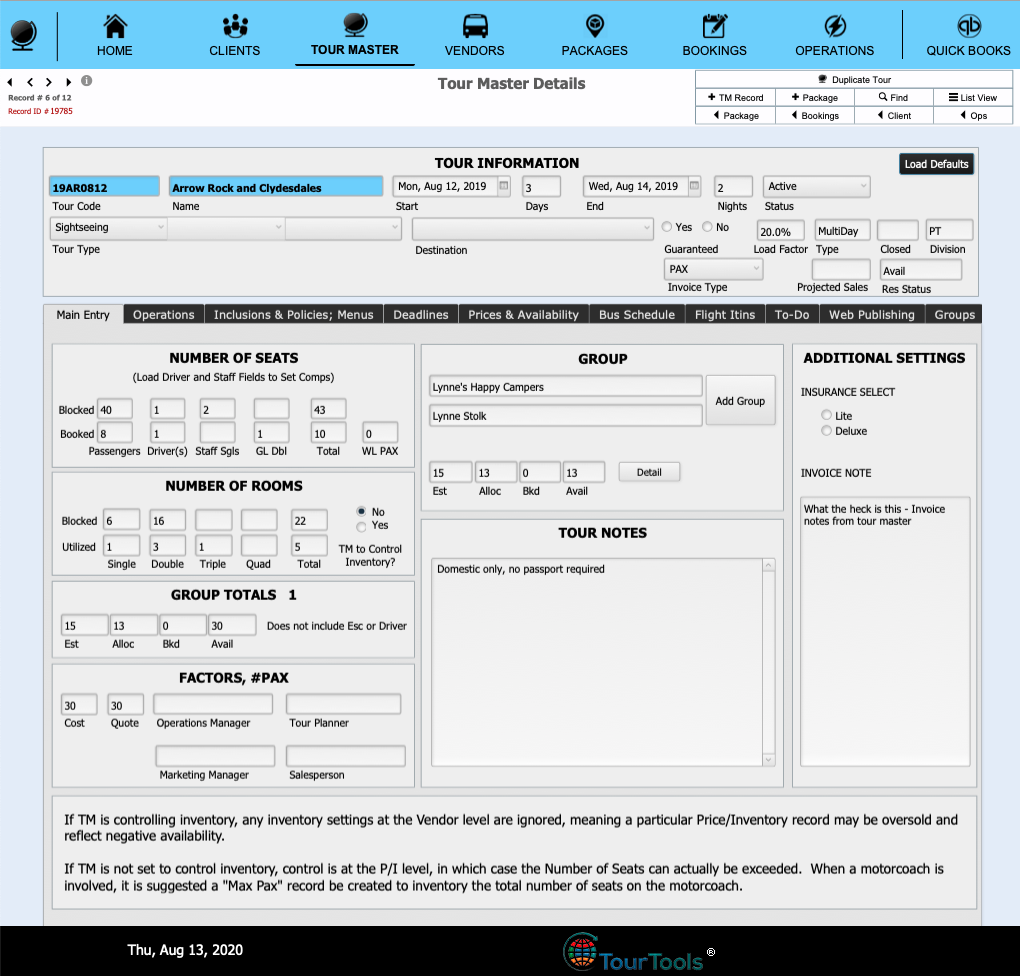Open the Prices & Availability tab

[524, 314]
